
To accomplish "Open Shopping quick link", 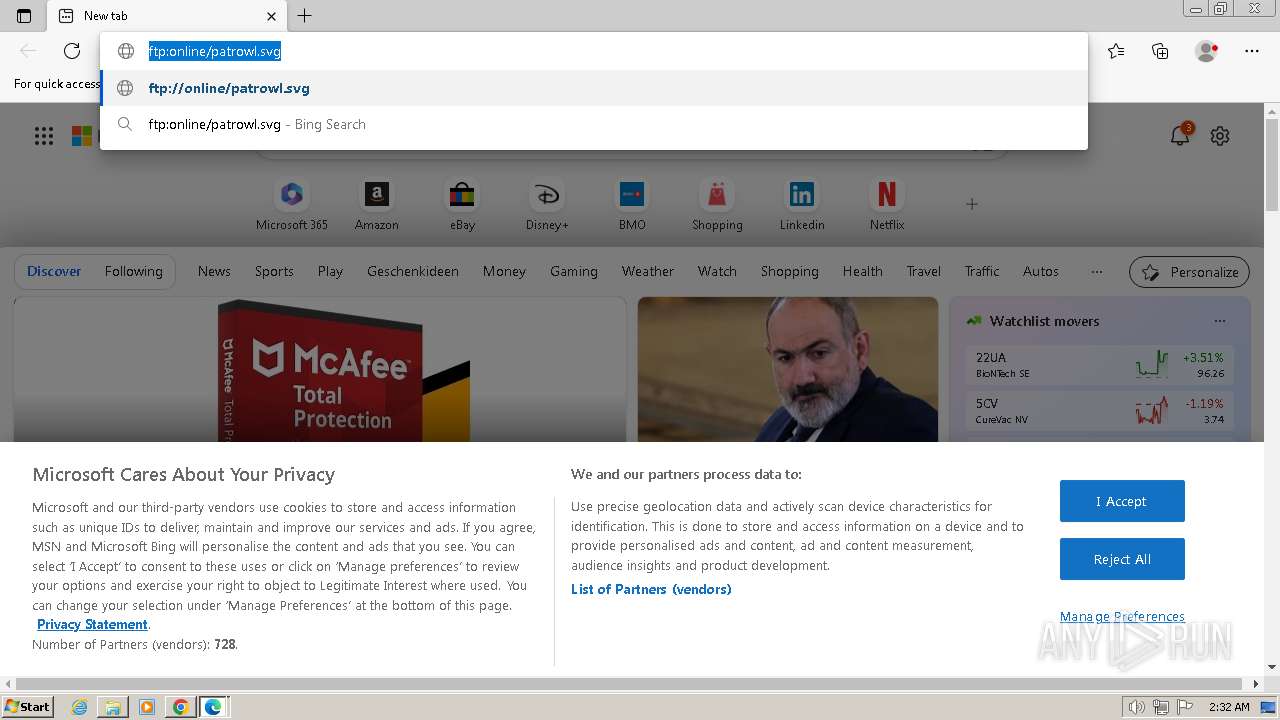I will 717,205.
